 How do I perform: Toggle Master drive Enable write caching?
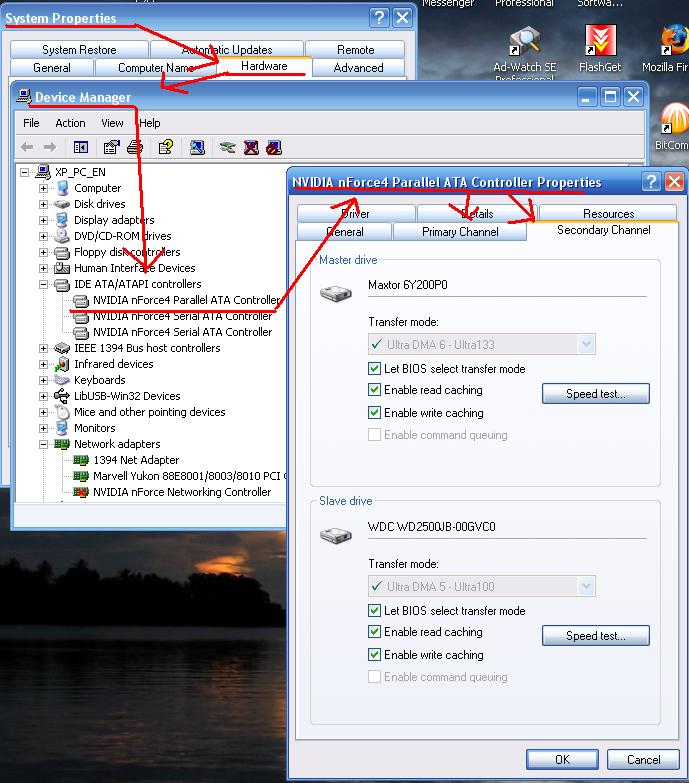pos(374,412)
